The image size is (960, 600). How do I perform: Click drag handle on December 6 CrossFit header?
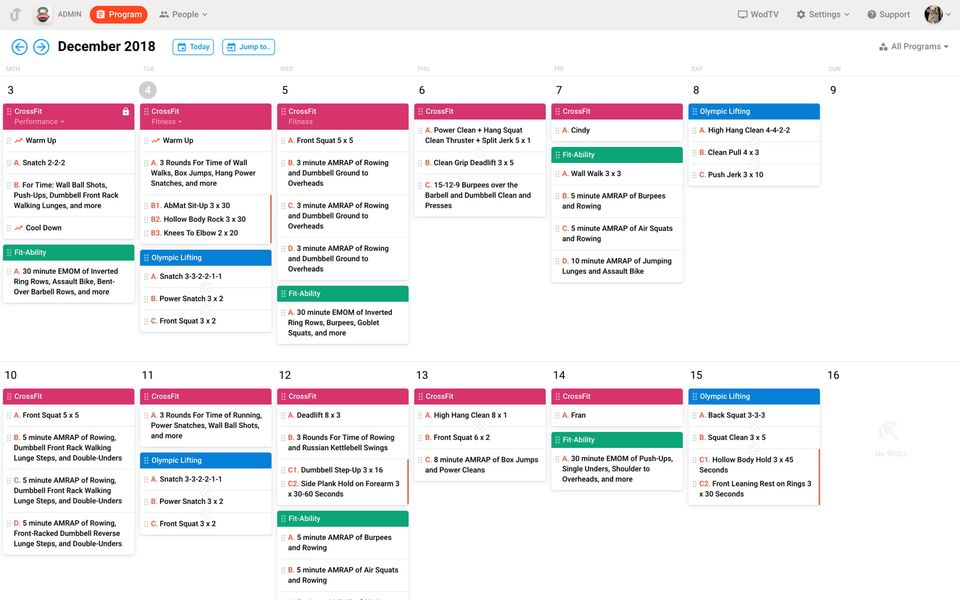point(420,111)
